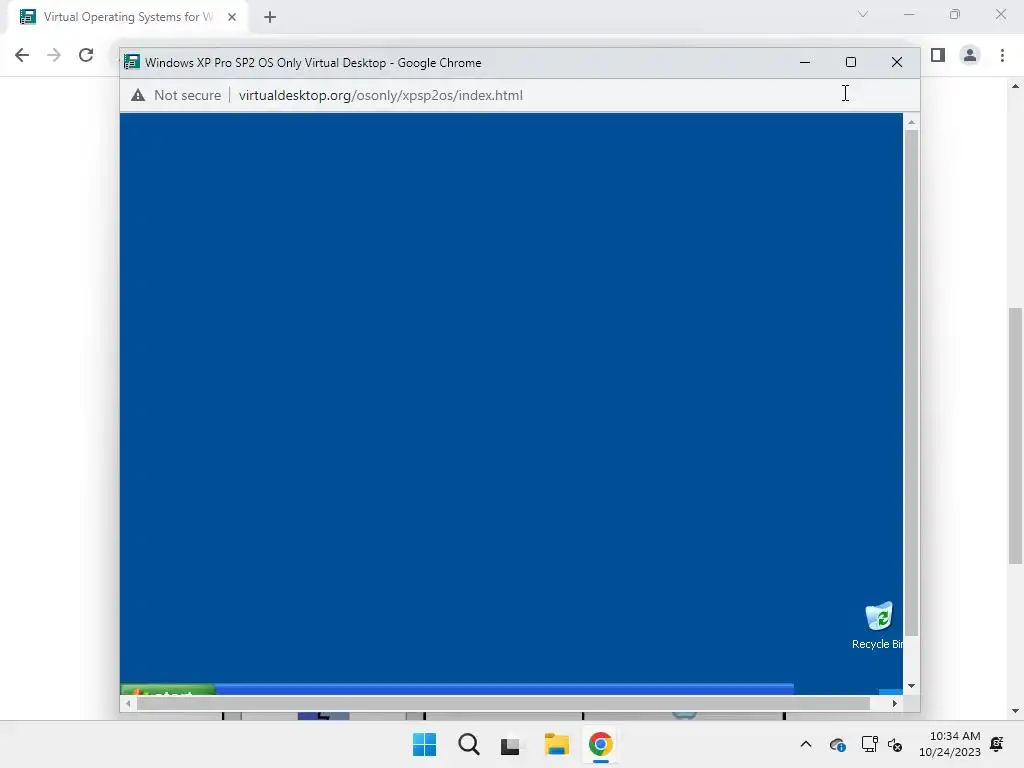Go forward in main Chrome window

point(54,55)
